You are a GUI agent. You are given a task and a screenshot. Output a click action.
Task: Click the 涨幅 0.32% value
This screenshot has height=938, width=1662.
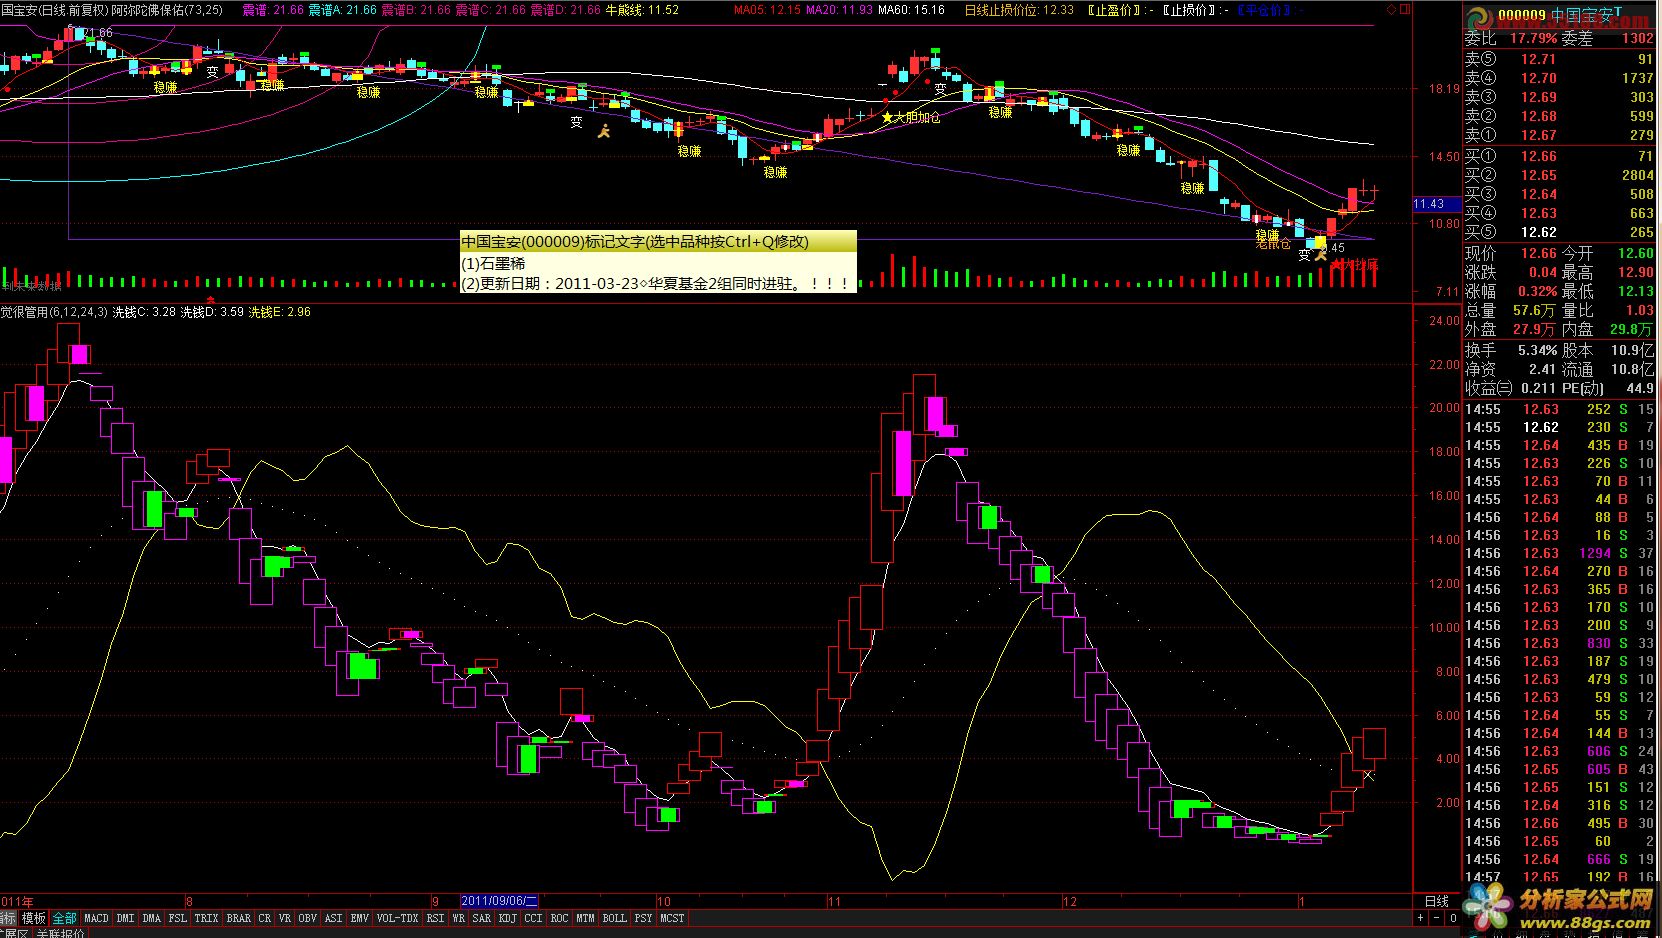(x=1536, y=291)
